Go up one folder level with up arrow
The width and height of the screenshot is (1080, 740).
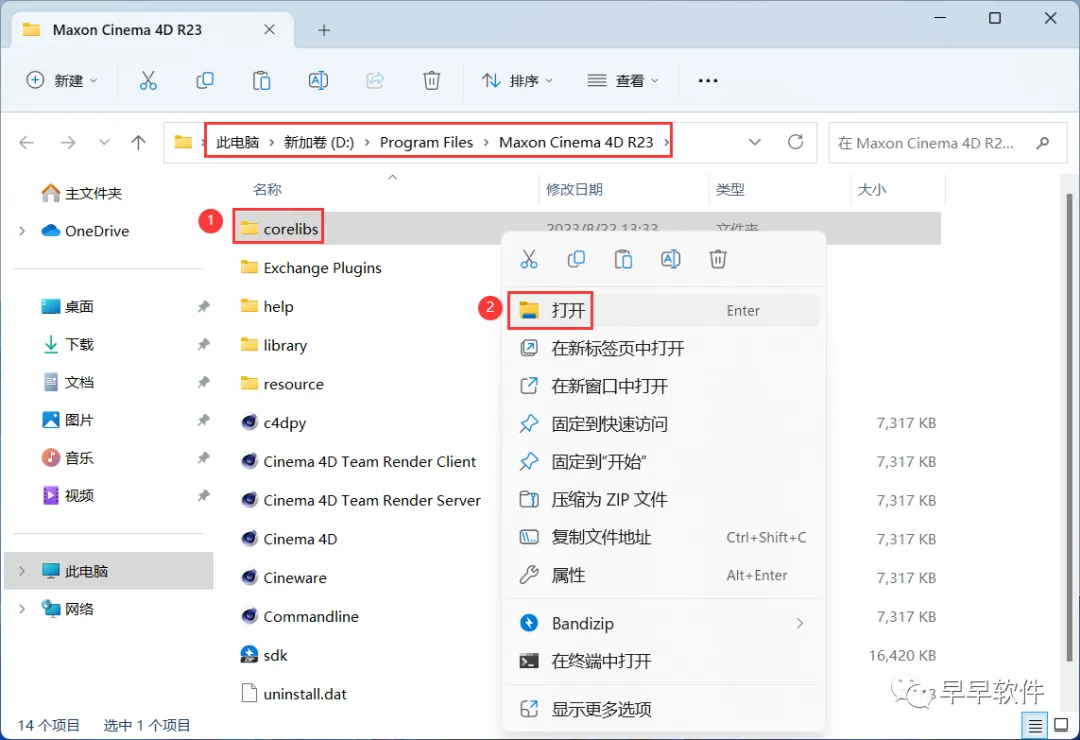click(x=138, y=143)
